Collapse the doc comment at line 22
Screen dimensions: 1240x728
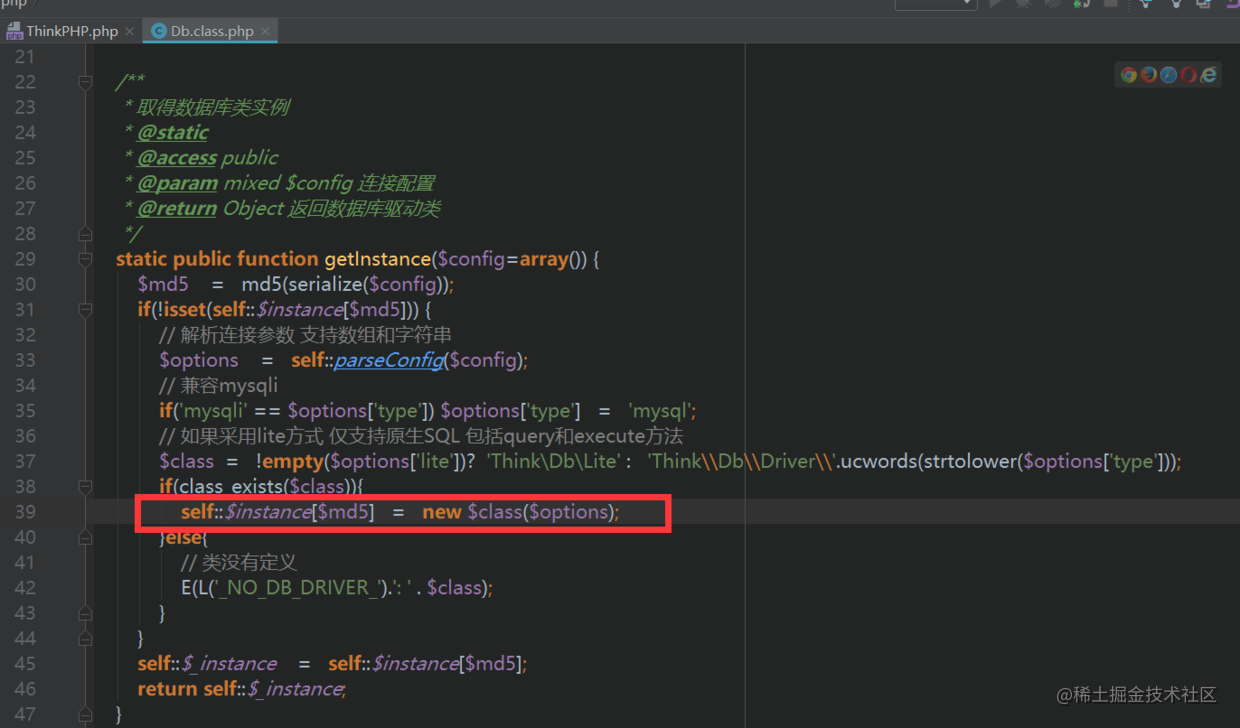coord(85,82)
